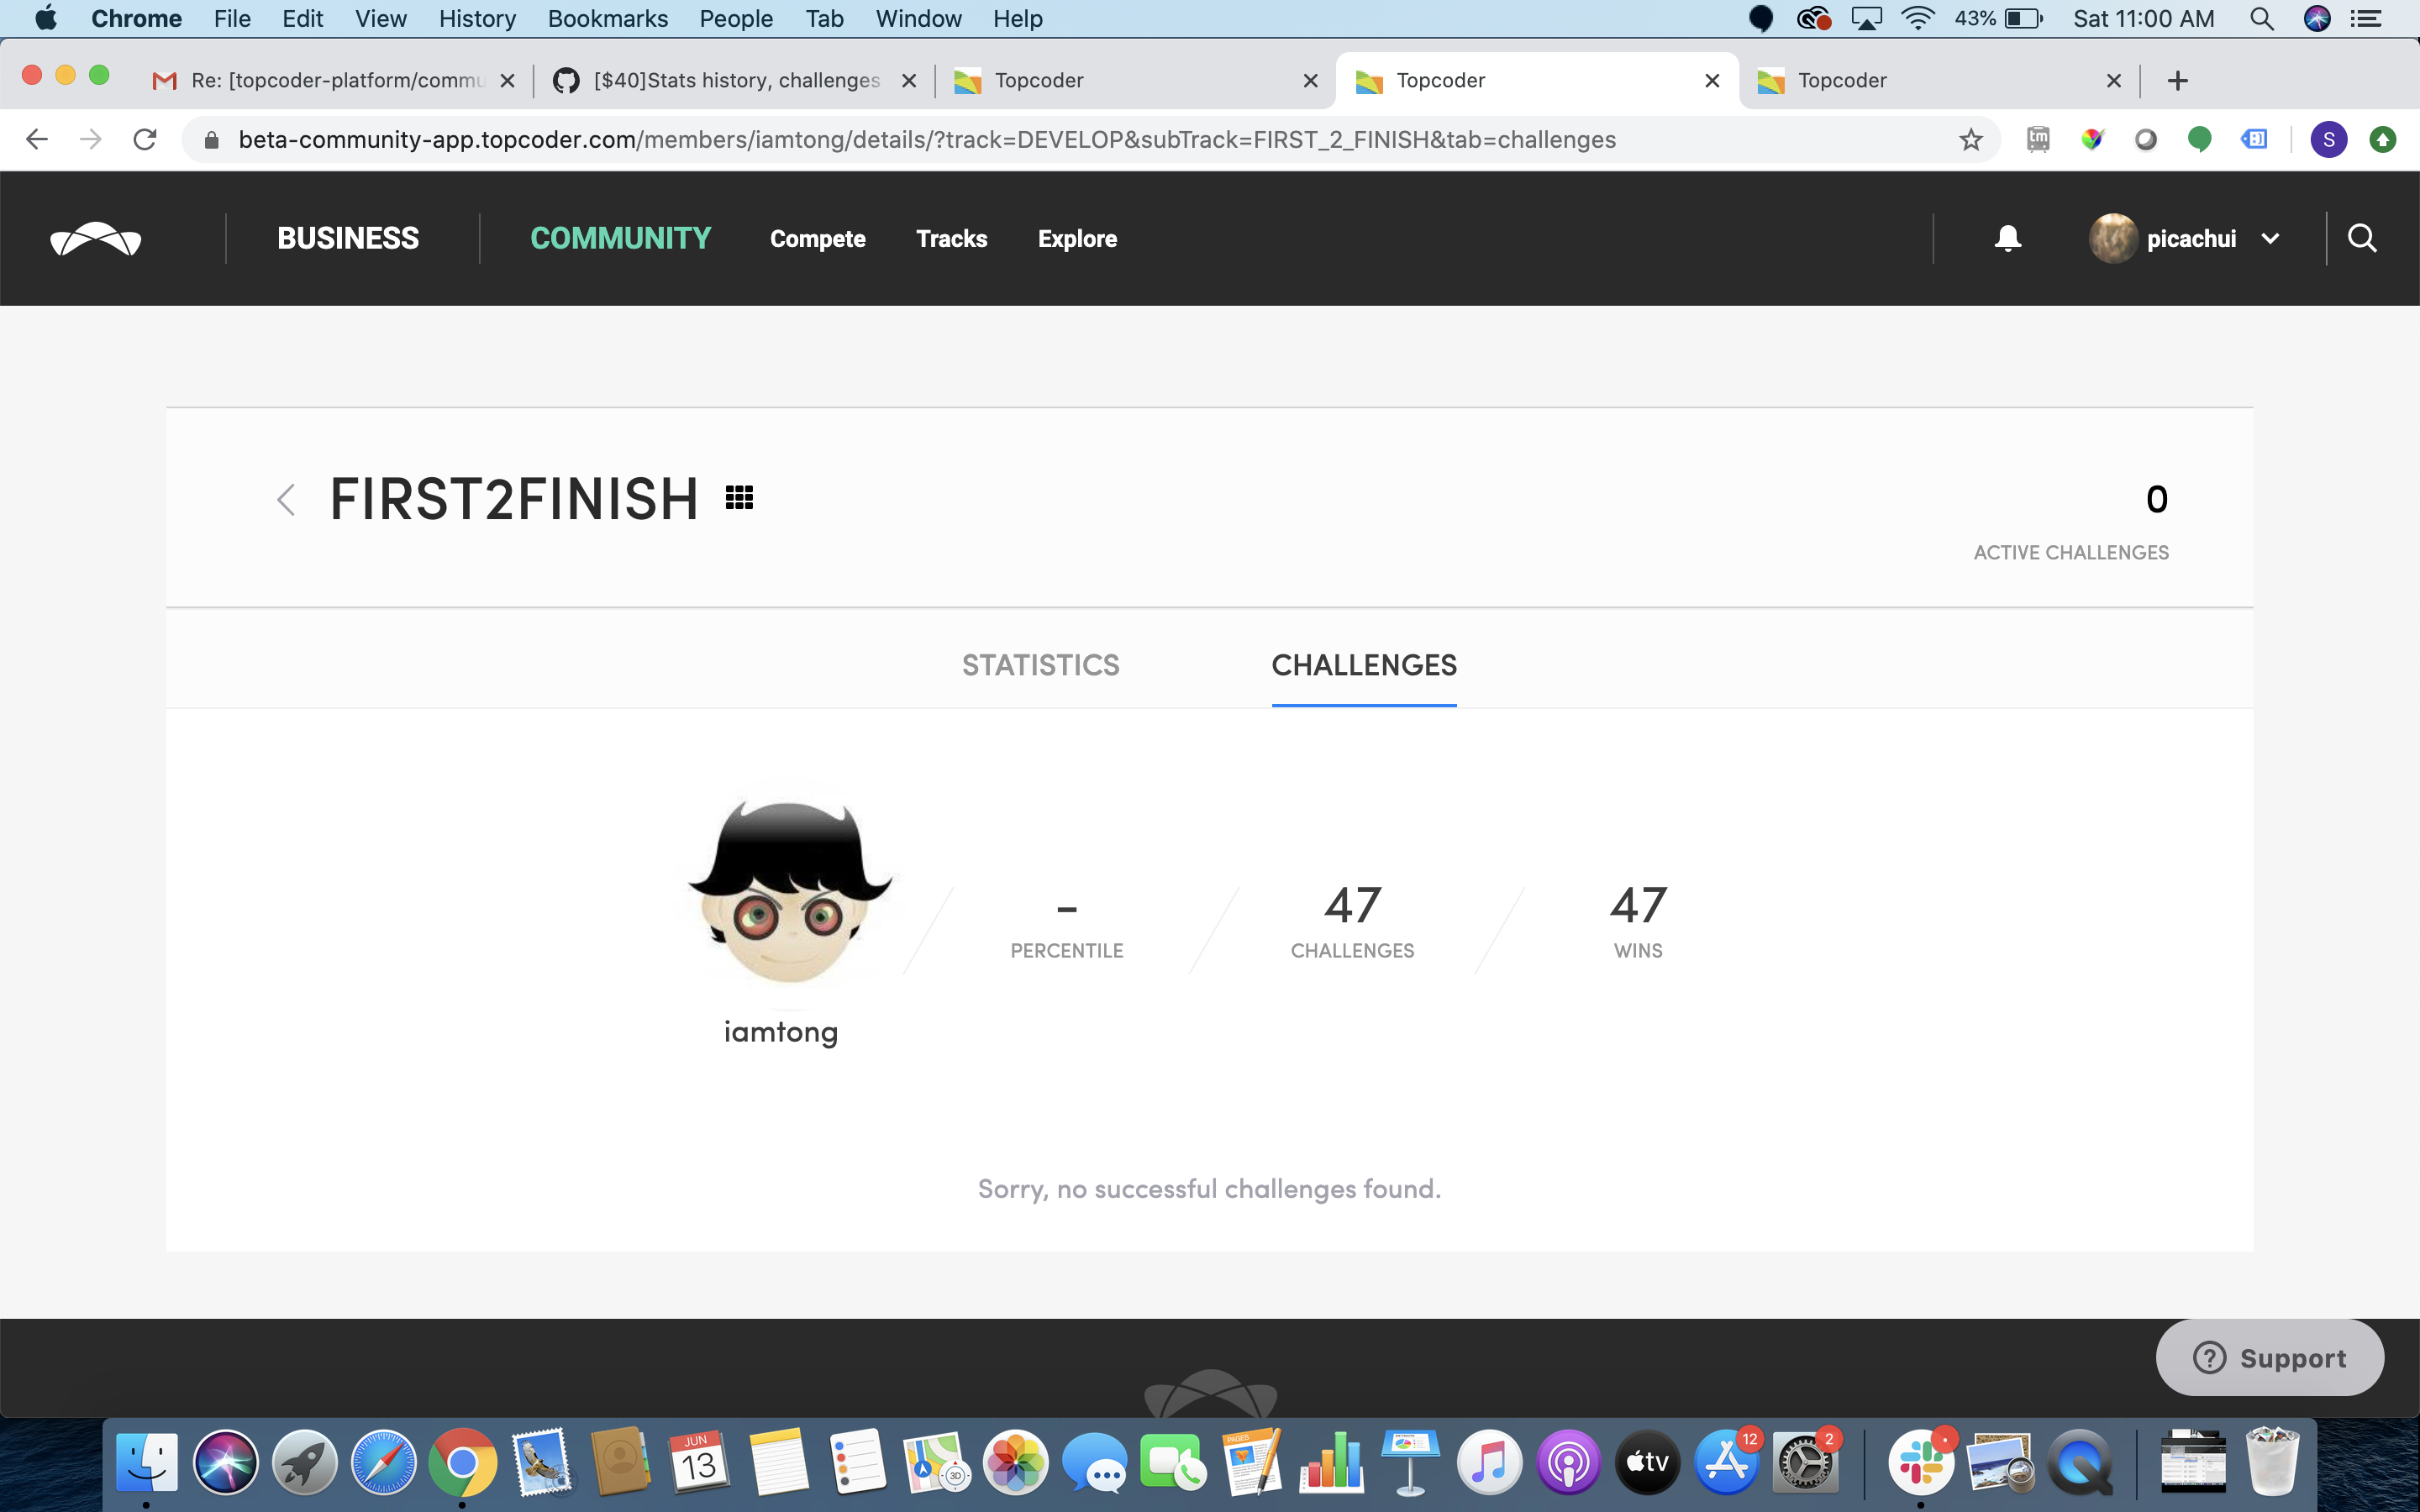
Task: Switch to the STATISTICS tab
Action: [1040, 665]
